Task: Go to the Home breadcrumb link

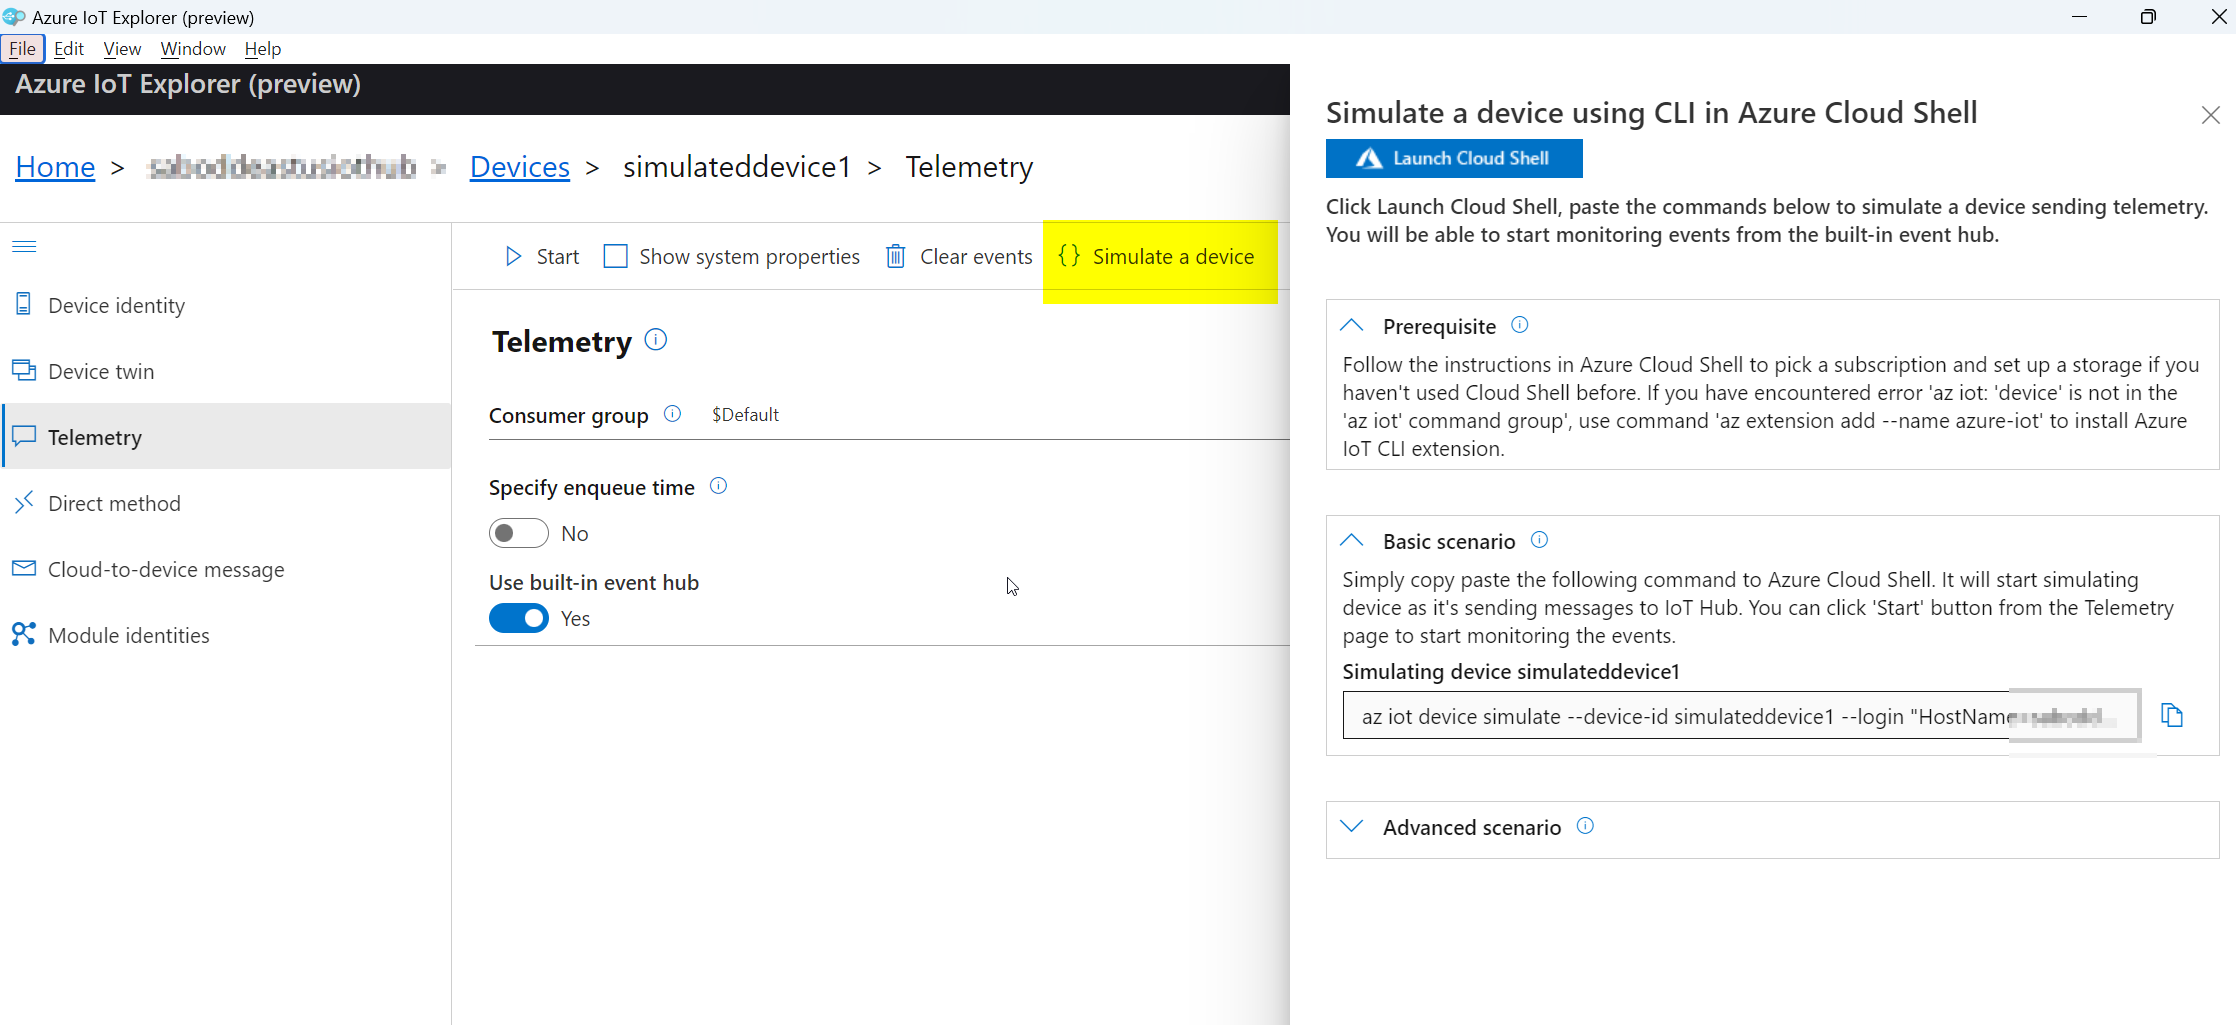Action: coord(55,167)
